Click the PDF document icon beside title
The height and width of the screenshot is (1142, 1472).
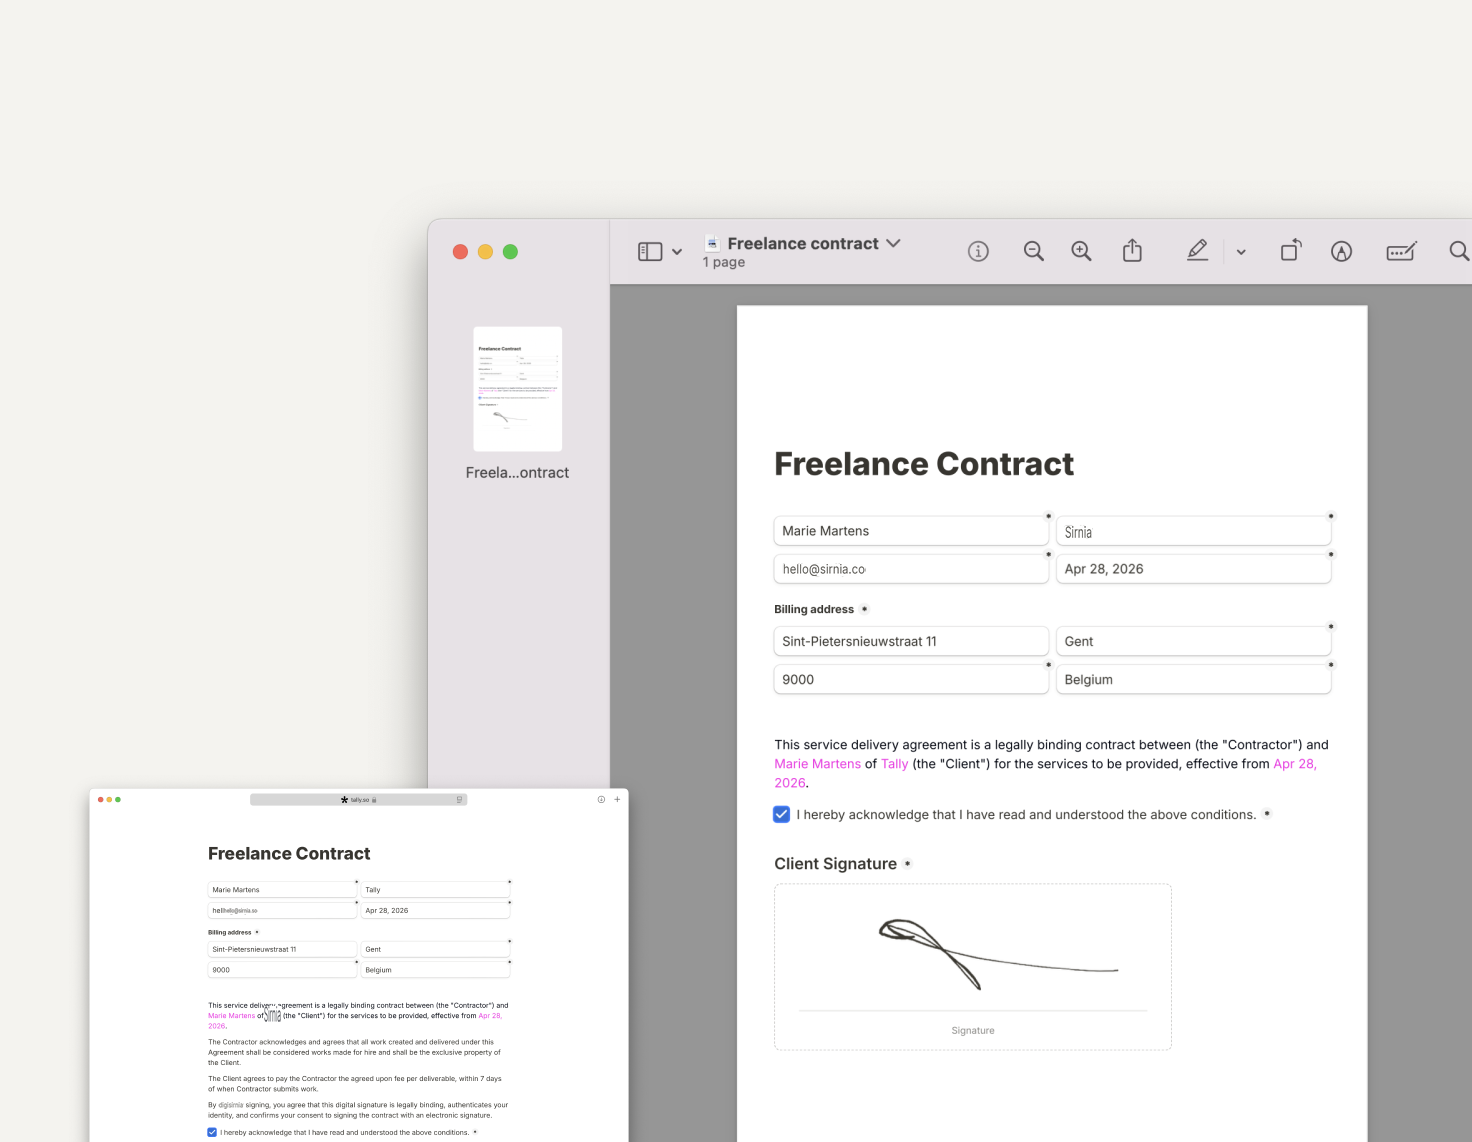click(x=712, y=243)
